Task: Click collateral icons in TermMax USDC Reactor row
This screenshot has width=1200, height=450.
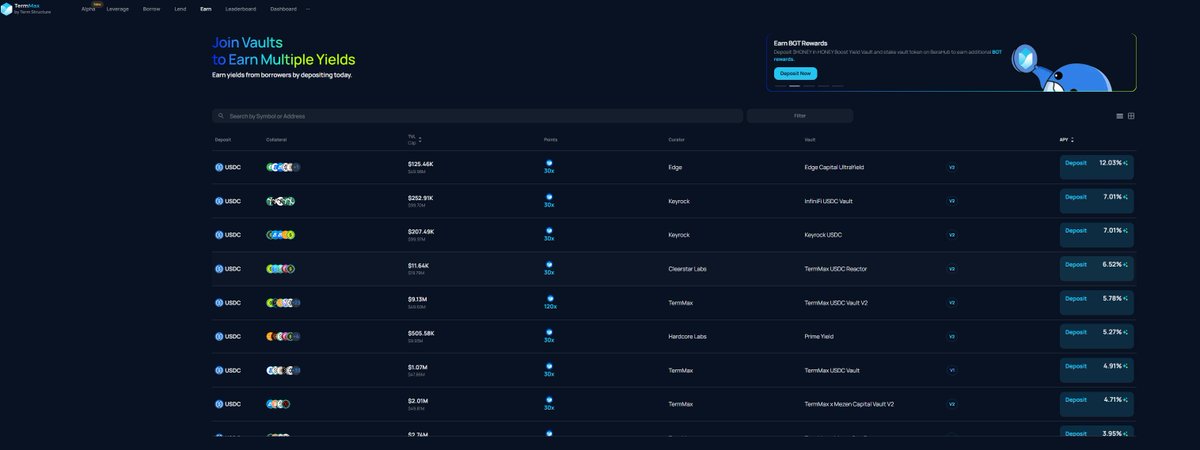Action: click(x=281, y=269)
